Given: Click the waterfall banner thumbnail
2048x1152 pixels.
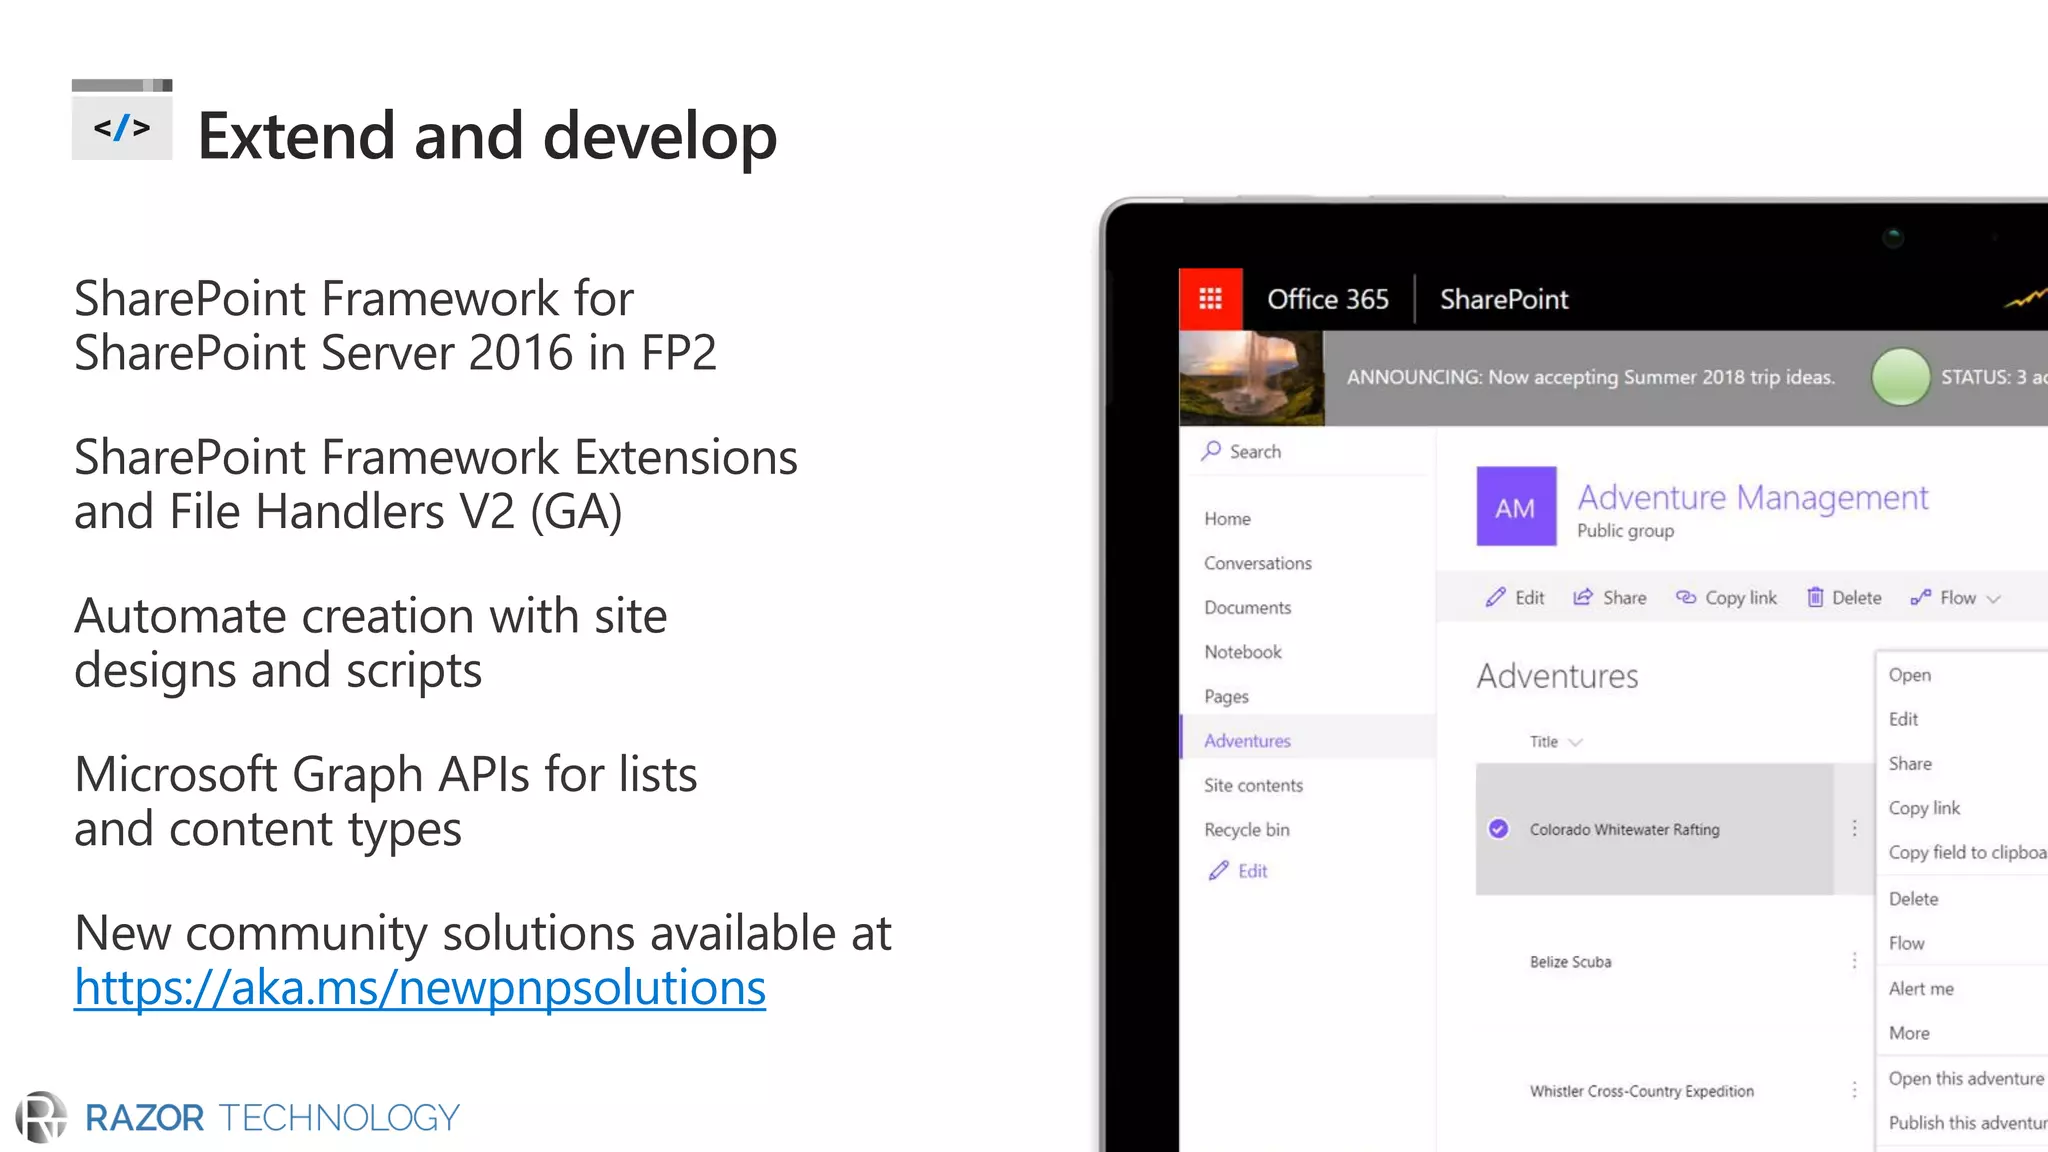Looking at the screenshot, I should [x=1252, y=378].
